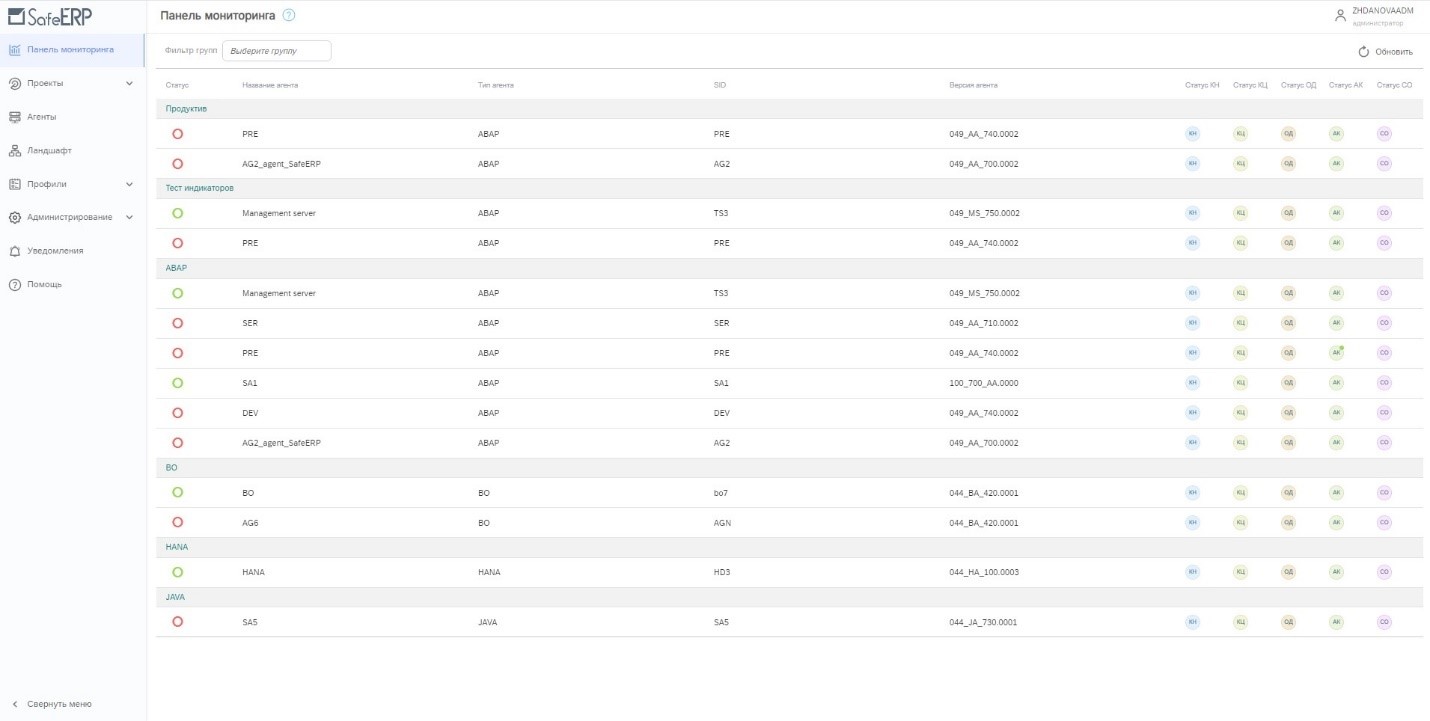Select Панель мониторинга in the sidebar
The width and height of the screenshot is (1430, 721).
(70, 49)
